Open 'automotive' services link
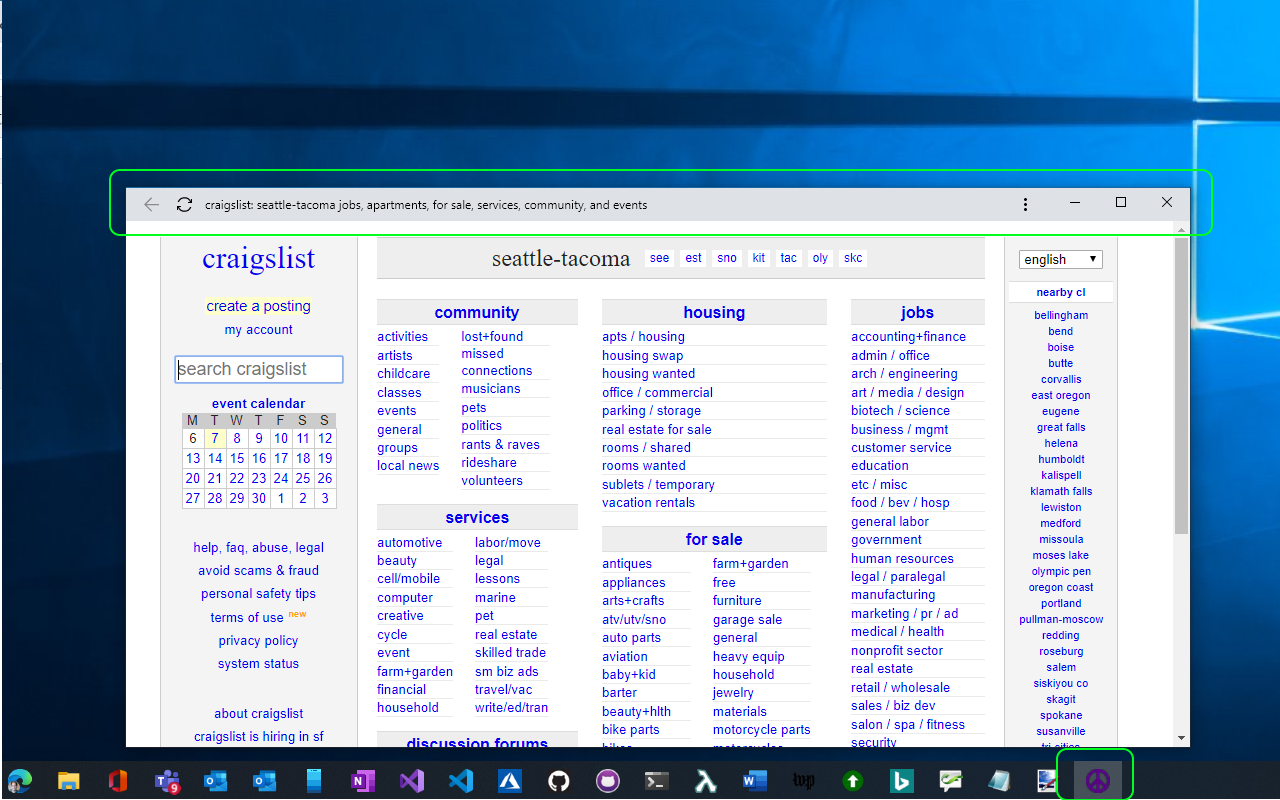 pyautogui.click(x=409, y=543)
